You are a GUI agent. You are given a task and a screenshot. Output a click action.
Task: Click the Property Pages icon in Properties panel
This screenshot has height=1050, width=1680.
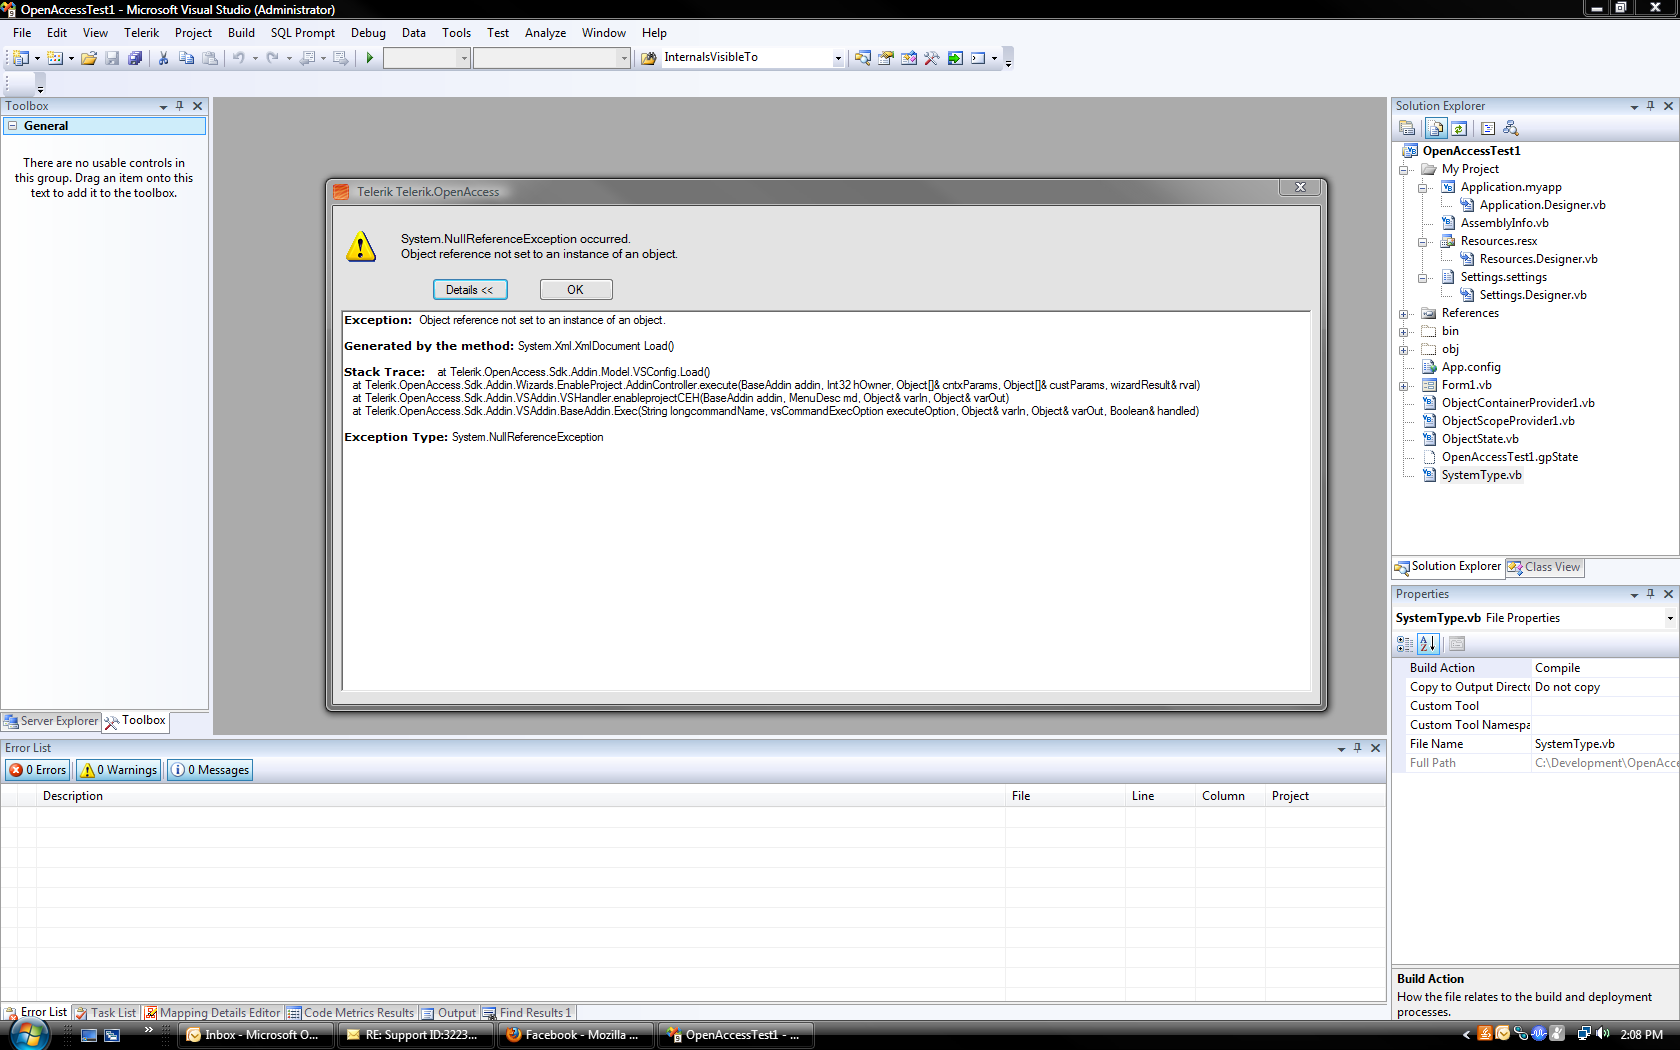pos(1457,644)
